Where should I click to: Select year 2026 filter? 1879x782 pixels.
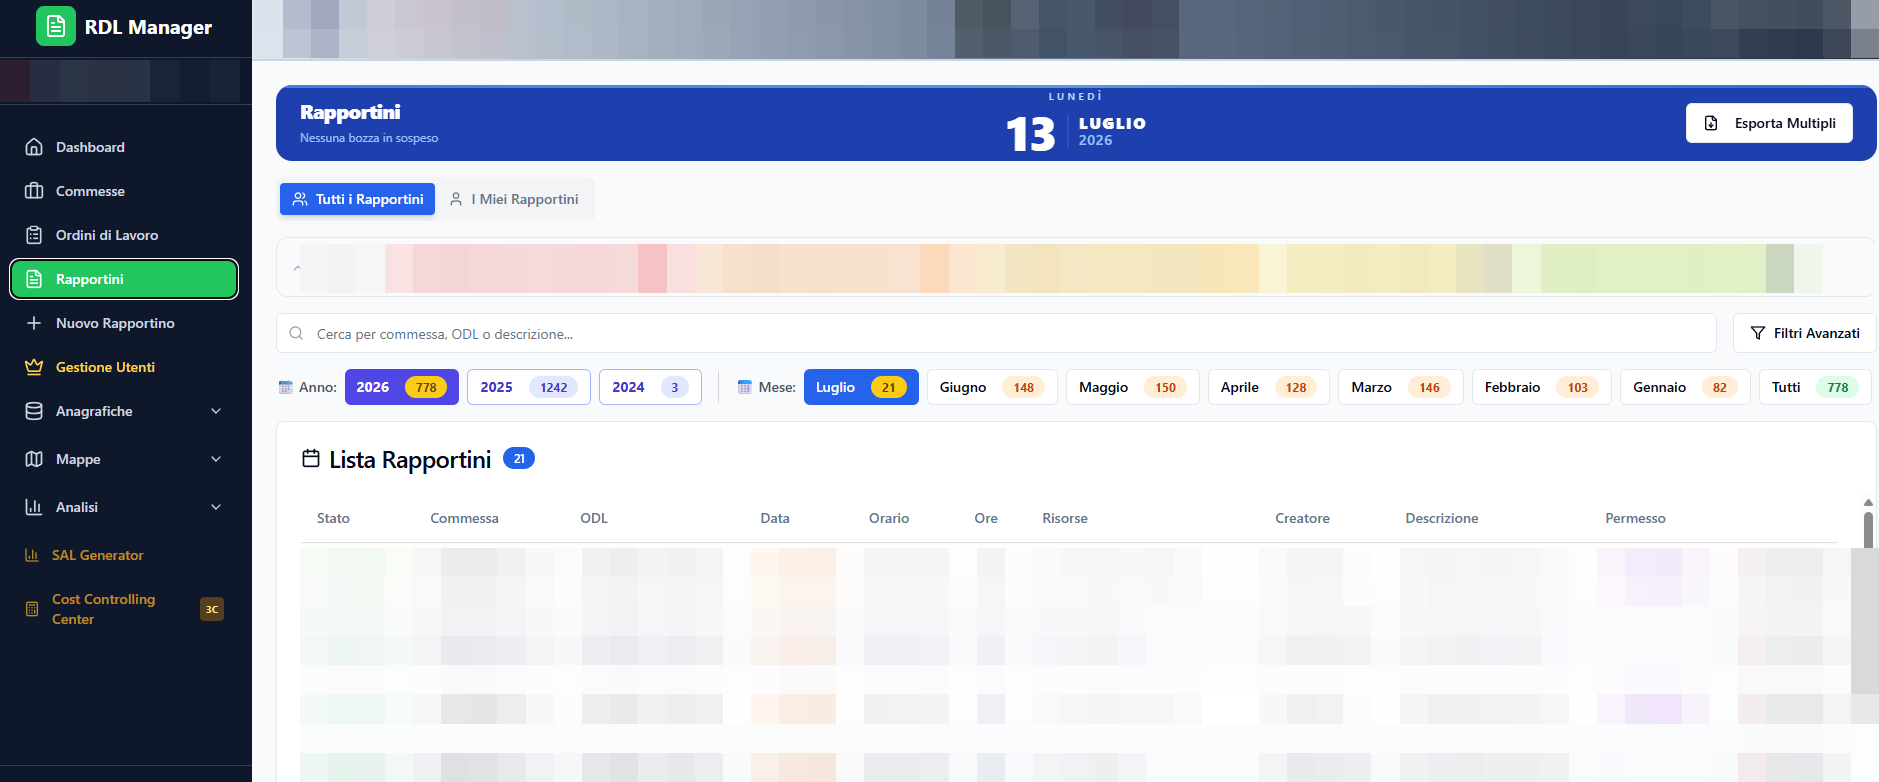click(402, 387)
